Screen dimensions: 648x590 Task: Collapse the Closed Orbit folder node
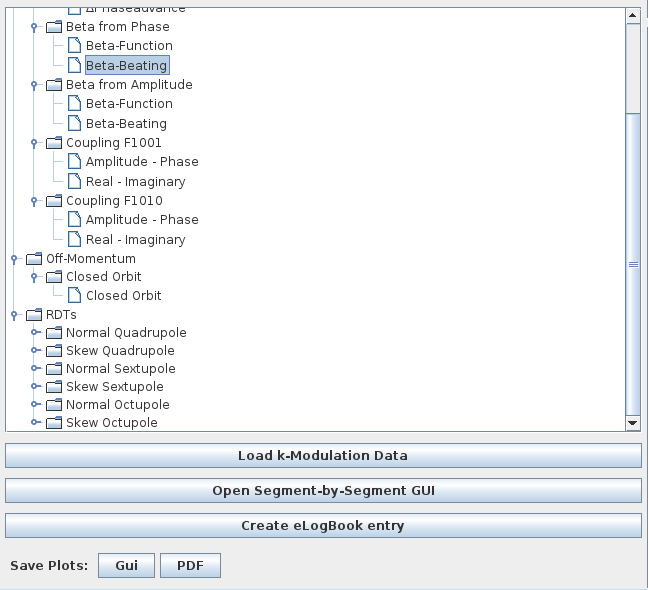pyautogui.click(x=34, y=277)
